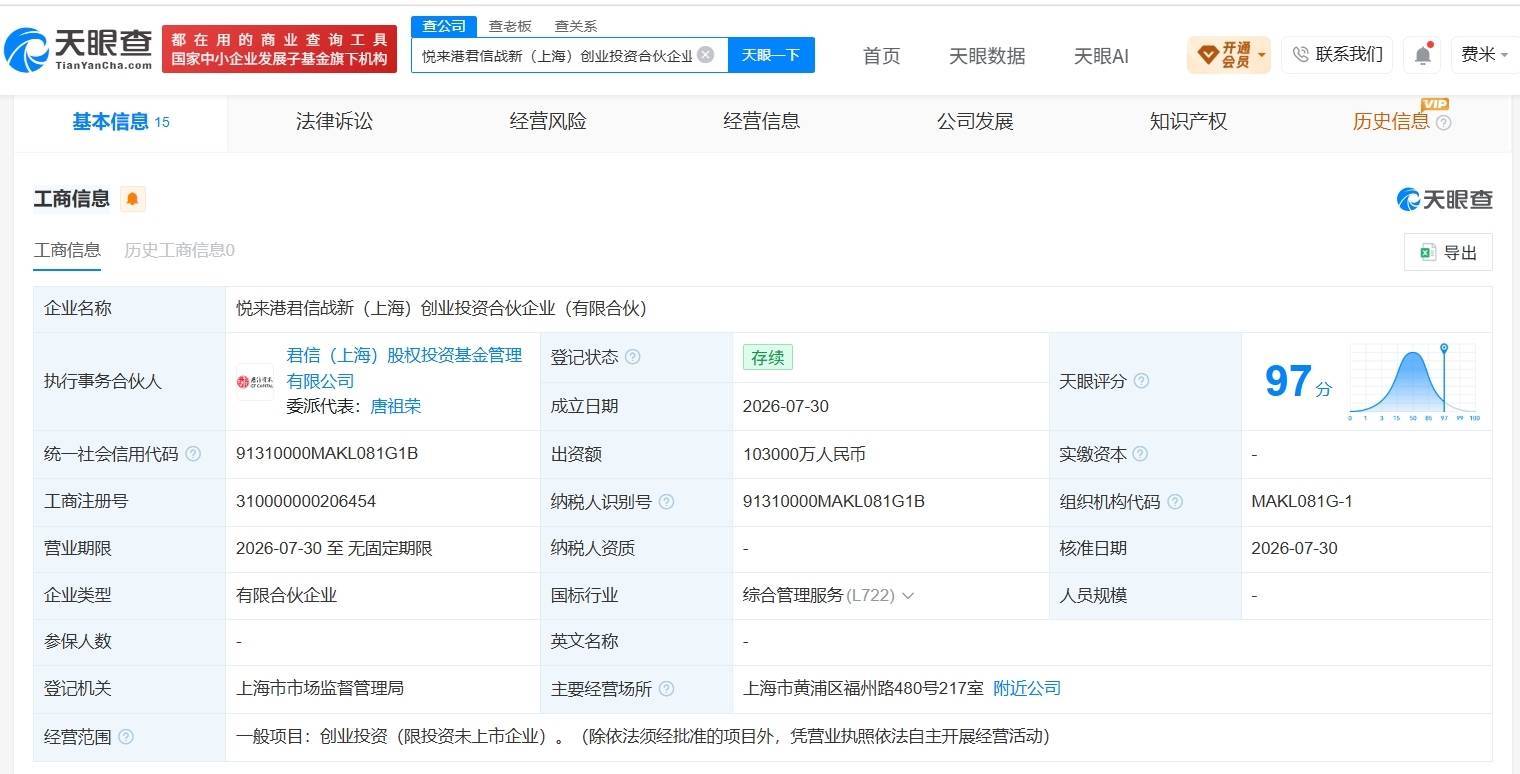Click the 工商注册号 value 310000000206454
The width and height of the screenshot is (1520, 774).
306,502
